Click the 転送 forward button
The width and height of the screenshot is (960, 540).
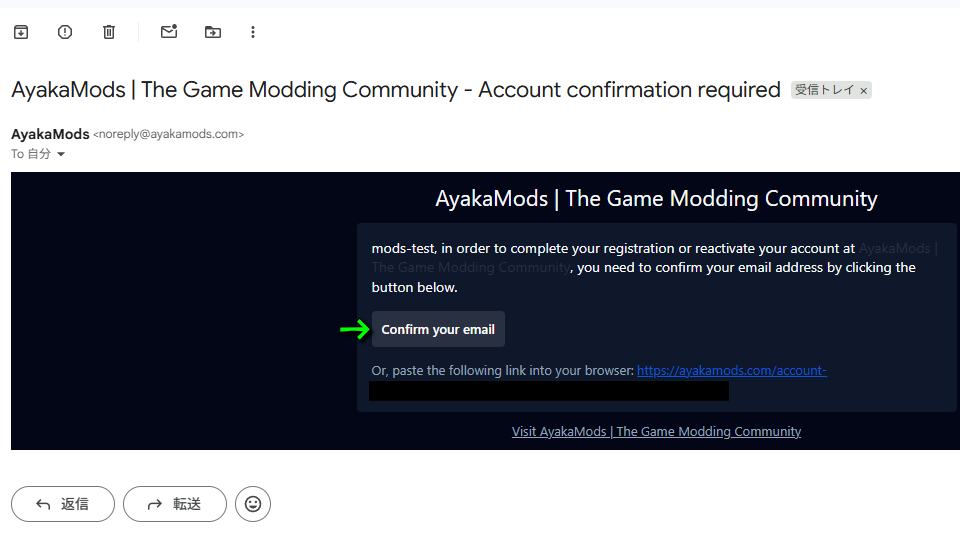coord(175,504)
